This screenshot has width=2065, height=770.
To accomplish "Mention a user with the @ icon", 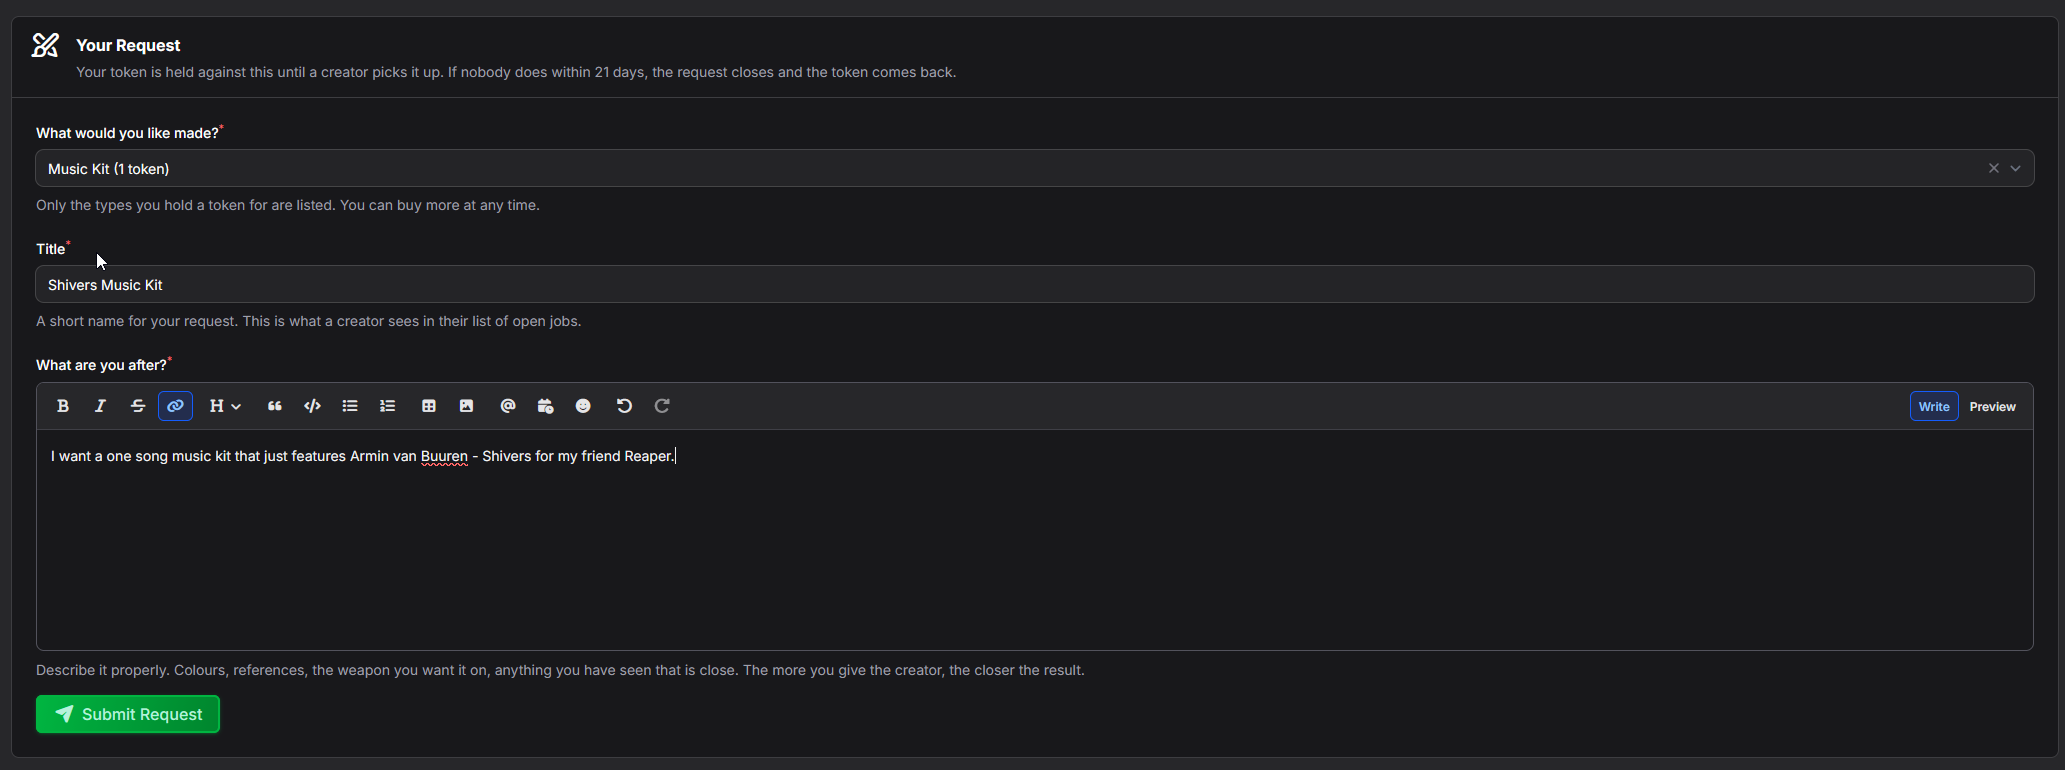I will (x=508, y=406).
